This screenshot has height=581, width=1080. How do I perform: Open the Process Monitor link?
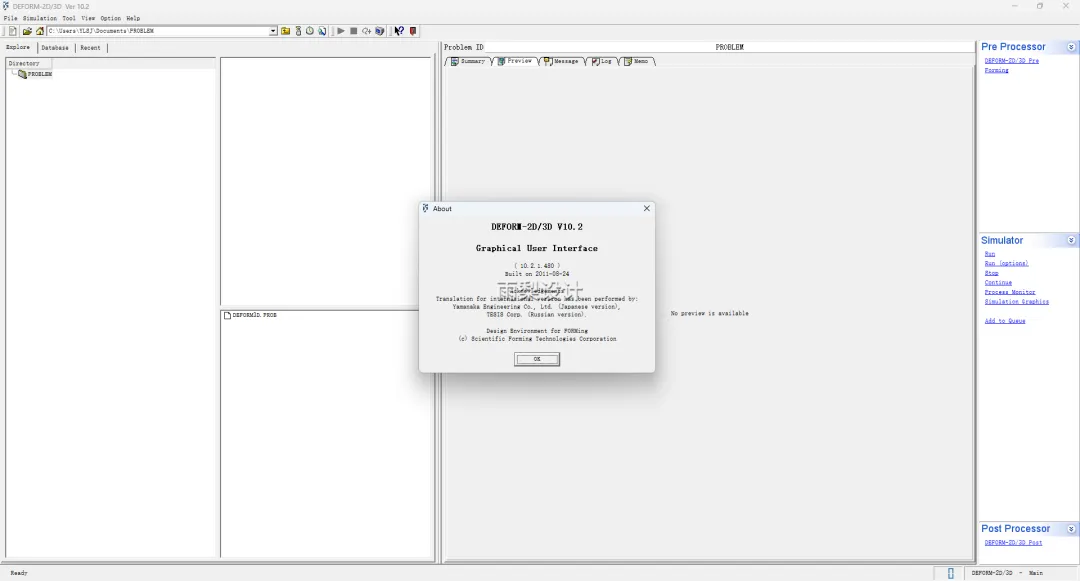1010,293
